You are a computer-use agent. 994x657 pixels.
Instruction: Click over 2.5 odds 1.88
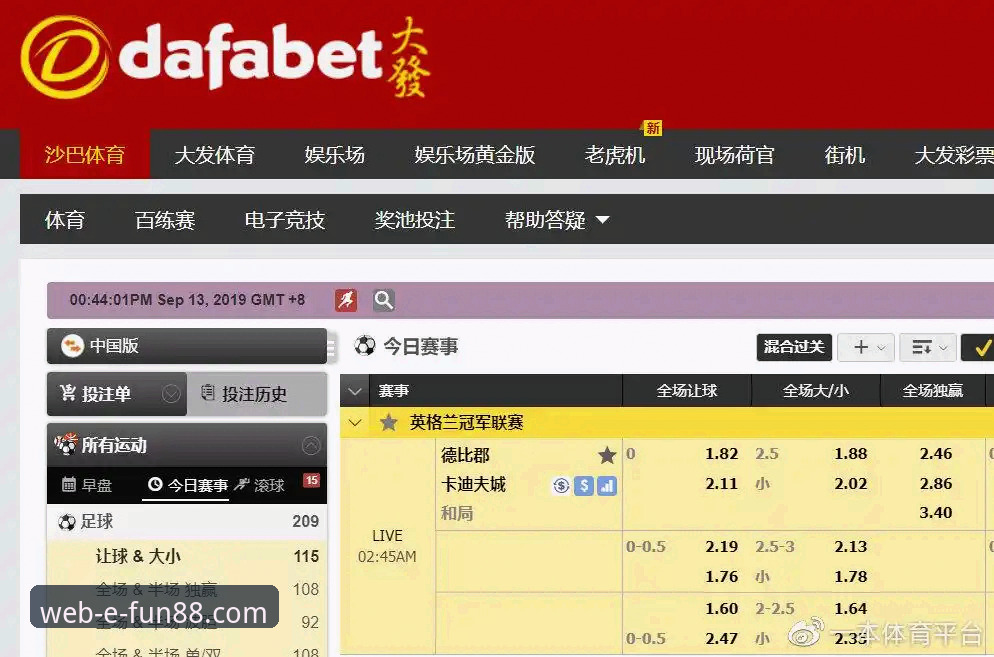(850, 454)
